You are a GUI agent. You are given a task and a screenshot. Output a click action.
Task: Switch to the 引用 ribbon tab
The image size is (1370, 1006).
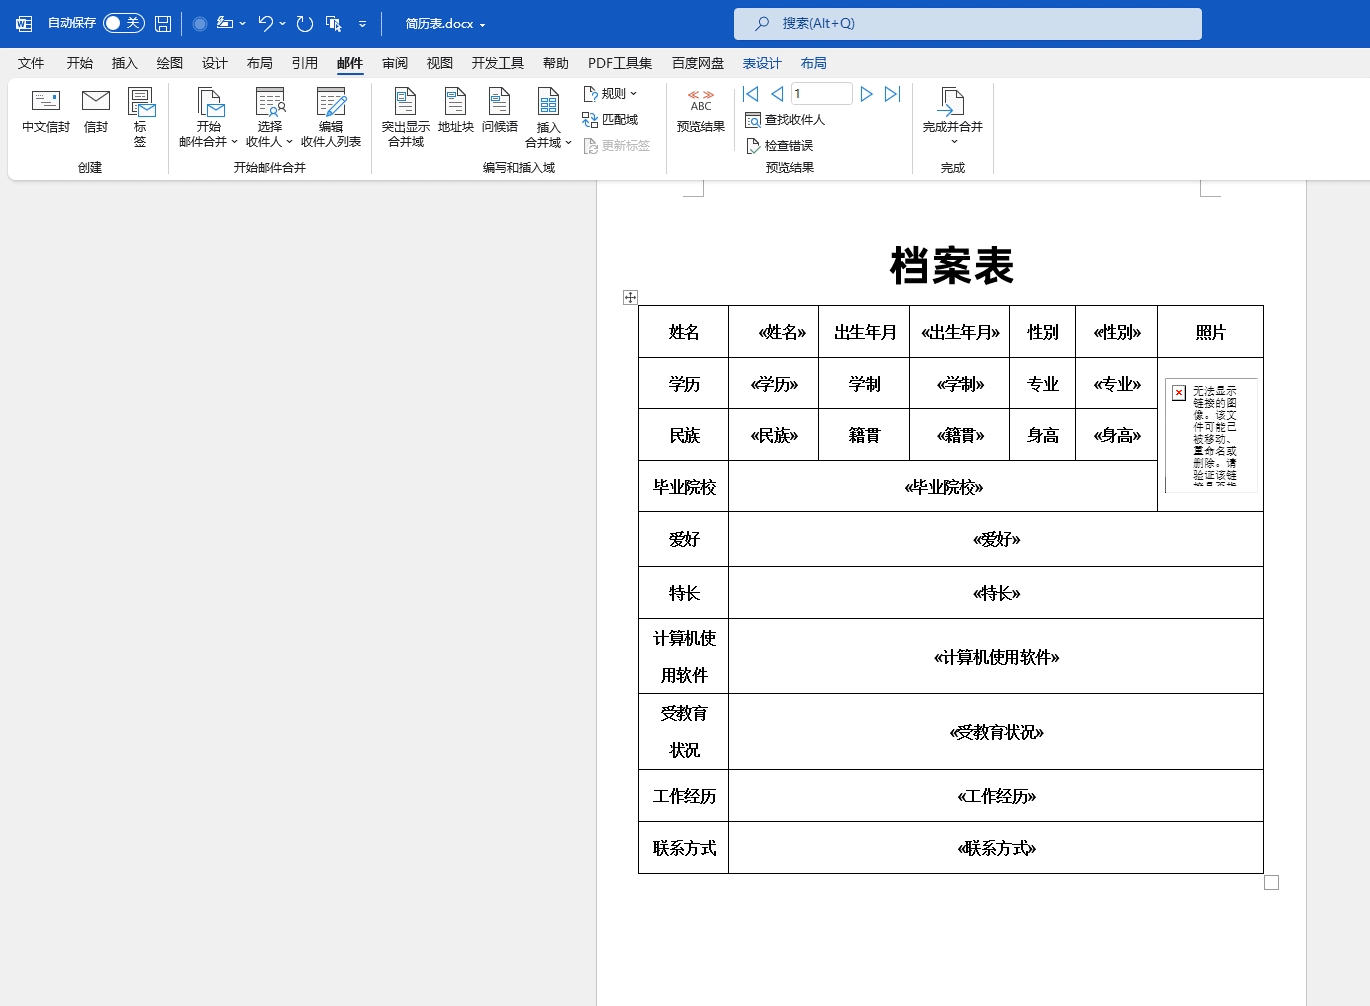coord(305,63)
